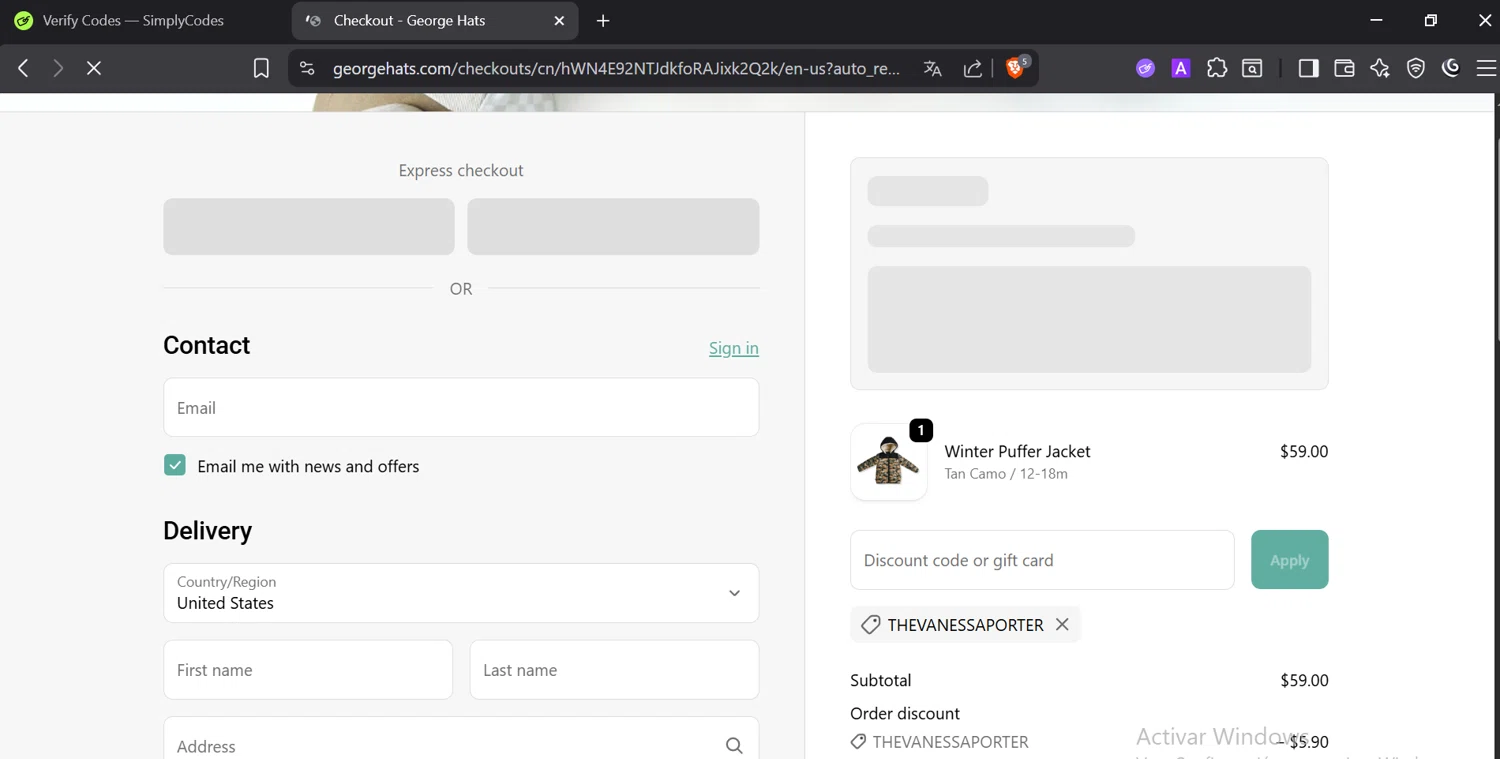The image size is (1500, 759).
Task: Open Brave Shields lion icon
Action: pos(1015,68)
